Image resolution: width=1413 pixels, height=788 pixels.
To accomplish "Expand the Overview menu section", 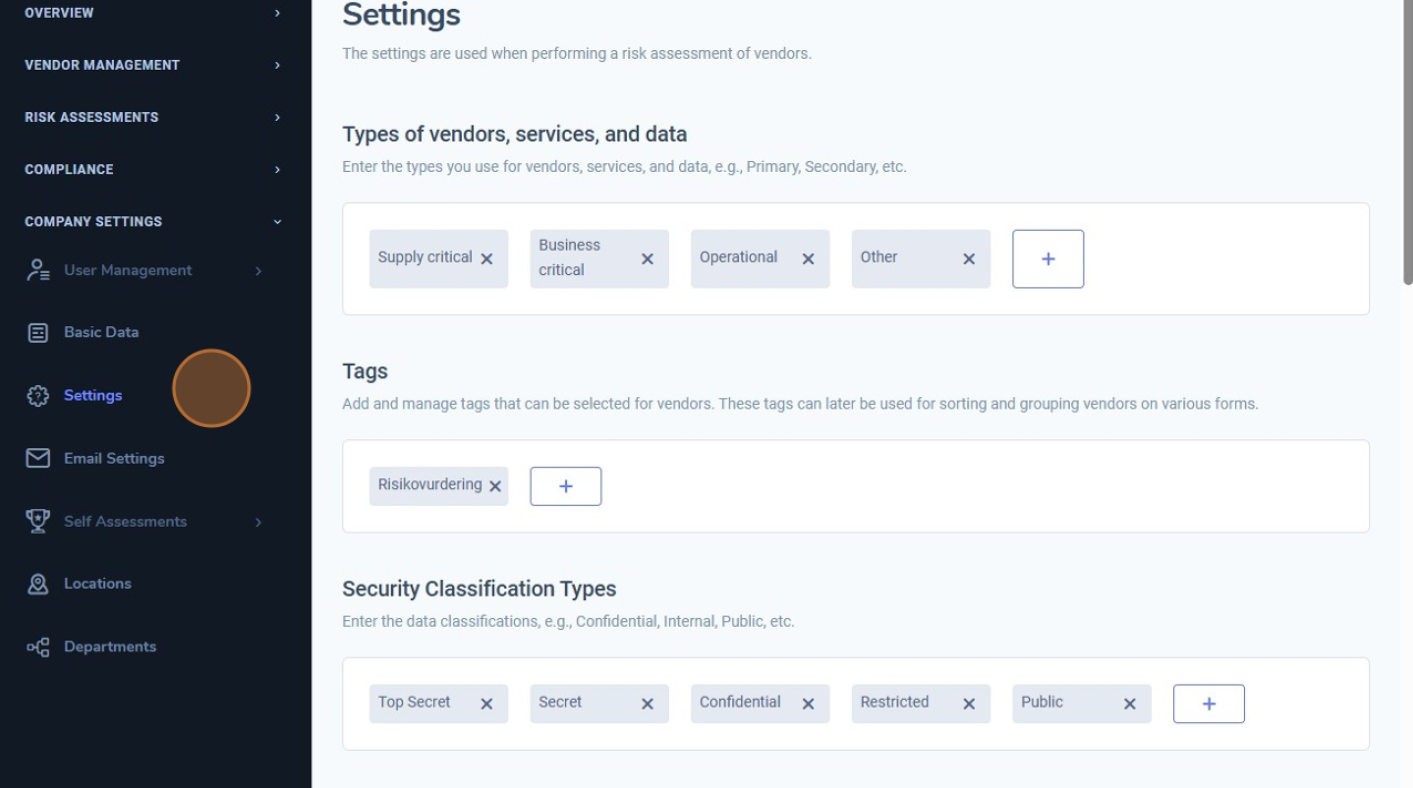I will pos(277,13).
